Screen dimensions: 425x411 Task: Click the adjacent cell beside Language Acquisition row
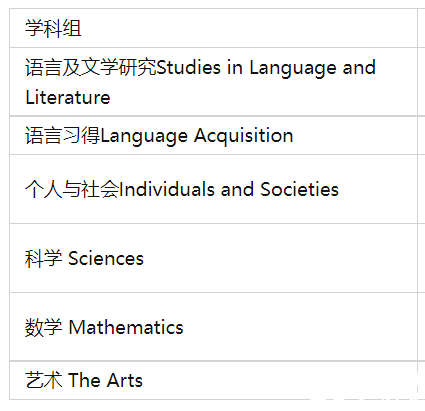pyautogui.click(x=421, y=135)
